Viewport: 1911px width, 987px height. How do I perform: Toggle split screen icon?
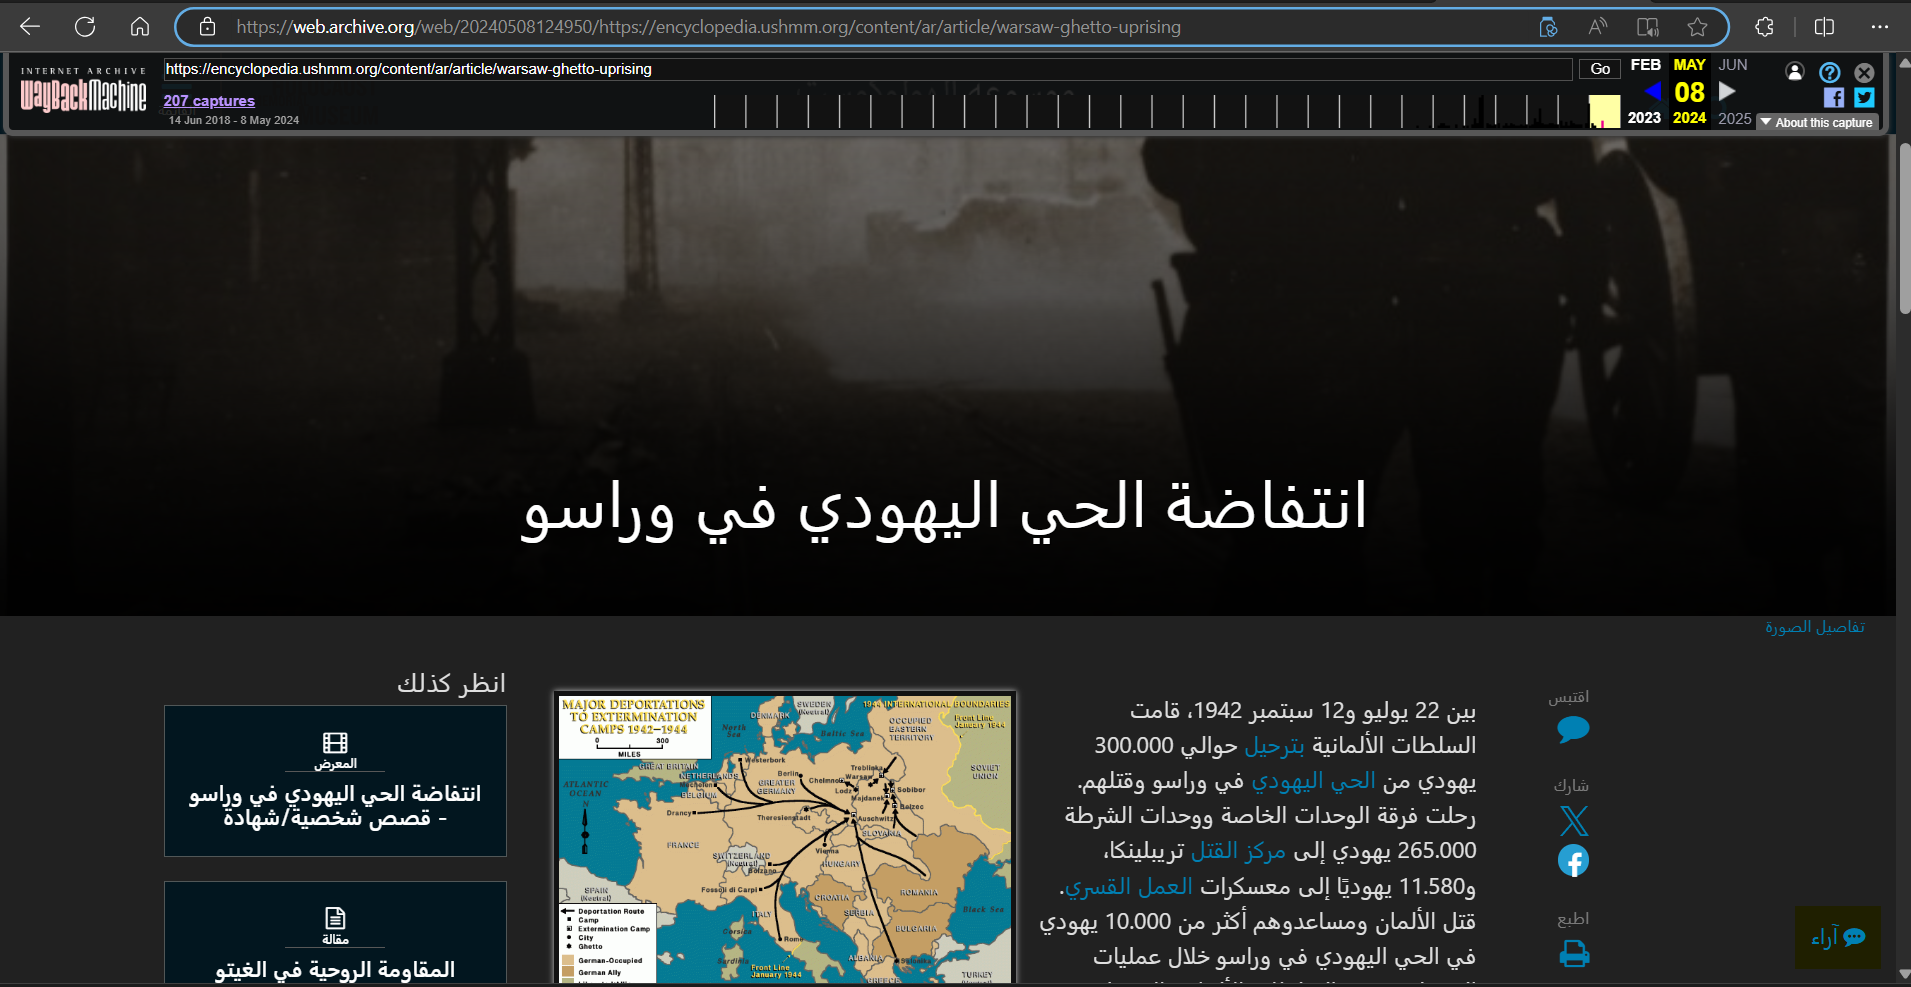1824,27
